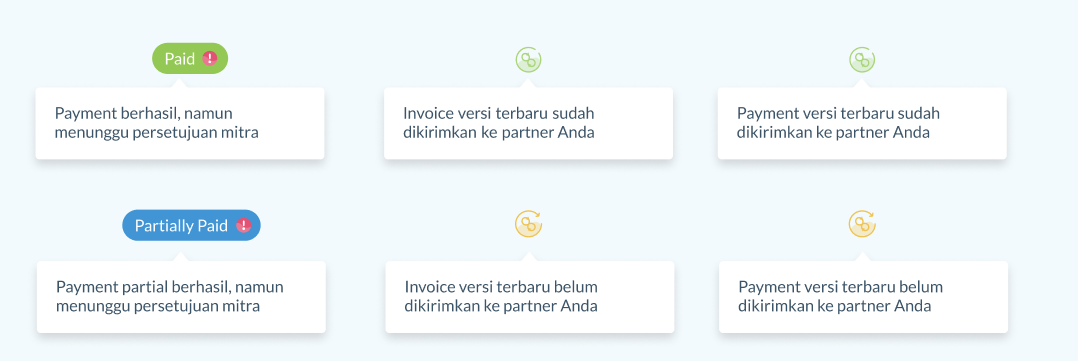The height and width of the screenshot is (361, 1078).
Task: Click yellow sync icon above Payment belum dikirimkan tooltip
Action: tap(862, 224)
